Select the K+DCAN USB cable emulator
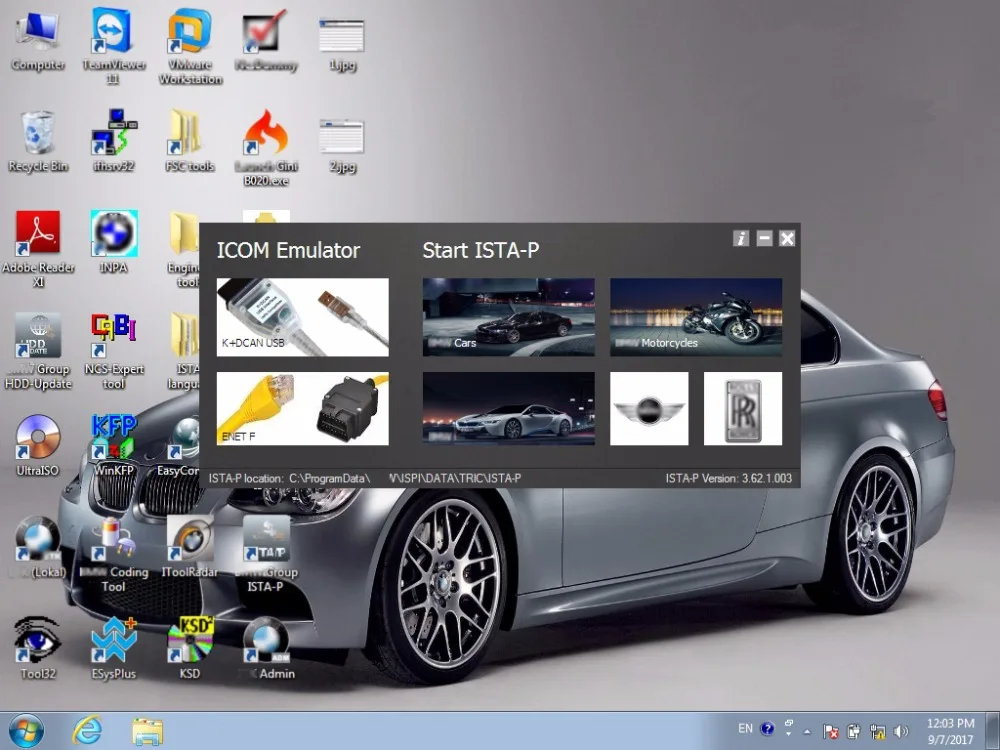The height and width of the screenshot is (750, 1000). coord(302,317)
